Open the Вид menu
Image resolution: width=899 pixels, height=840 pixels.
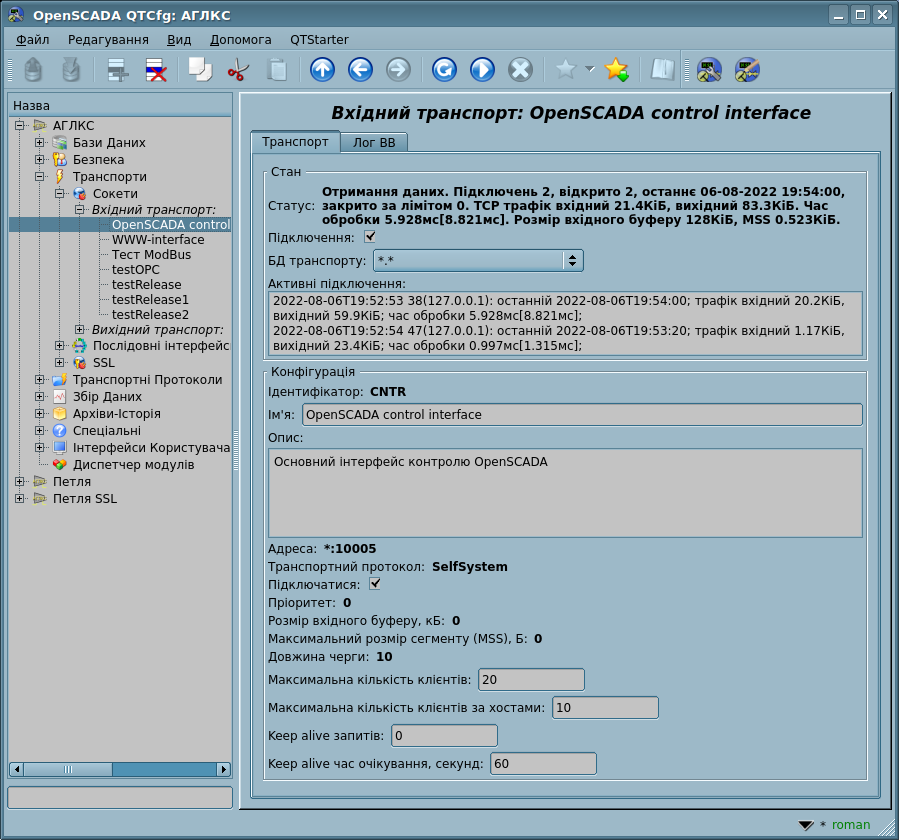(179, 40)
